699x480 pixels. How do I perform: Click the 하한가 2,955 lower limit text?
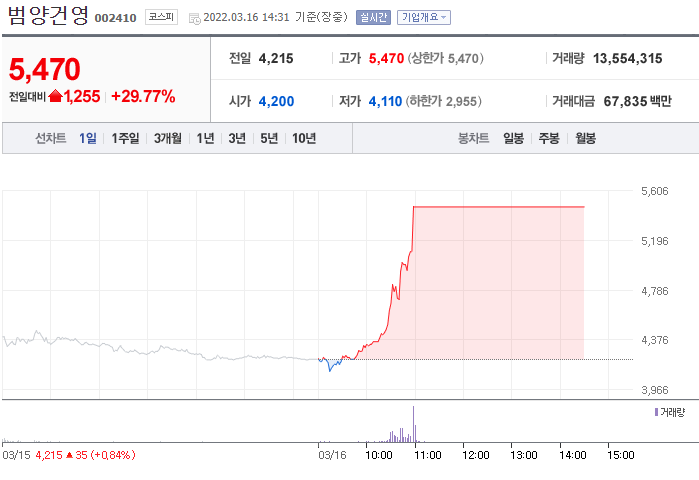pyautogui.click(x=444, y=101)
